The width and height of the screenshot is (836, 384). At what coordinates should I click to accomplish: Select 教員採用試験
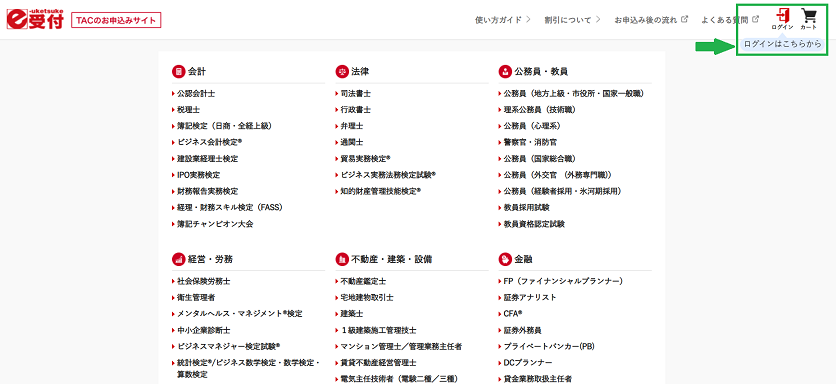click(527, 207)
